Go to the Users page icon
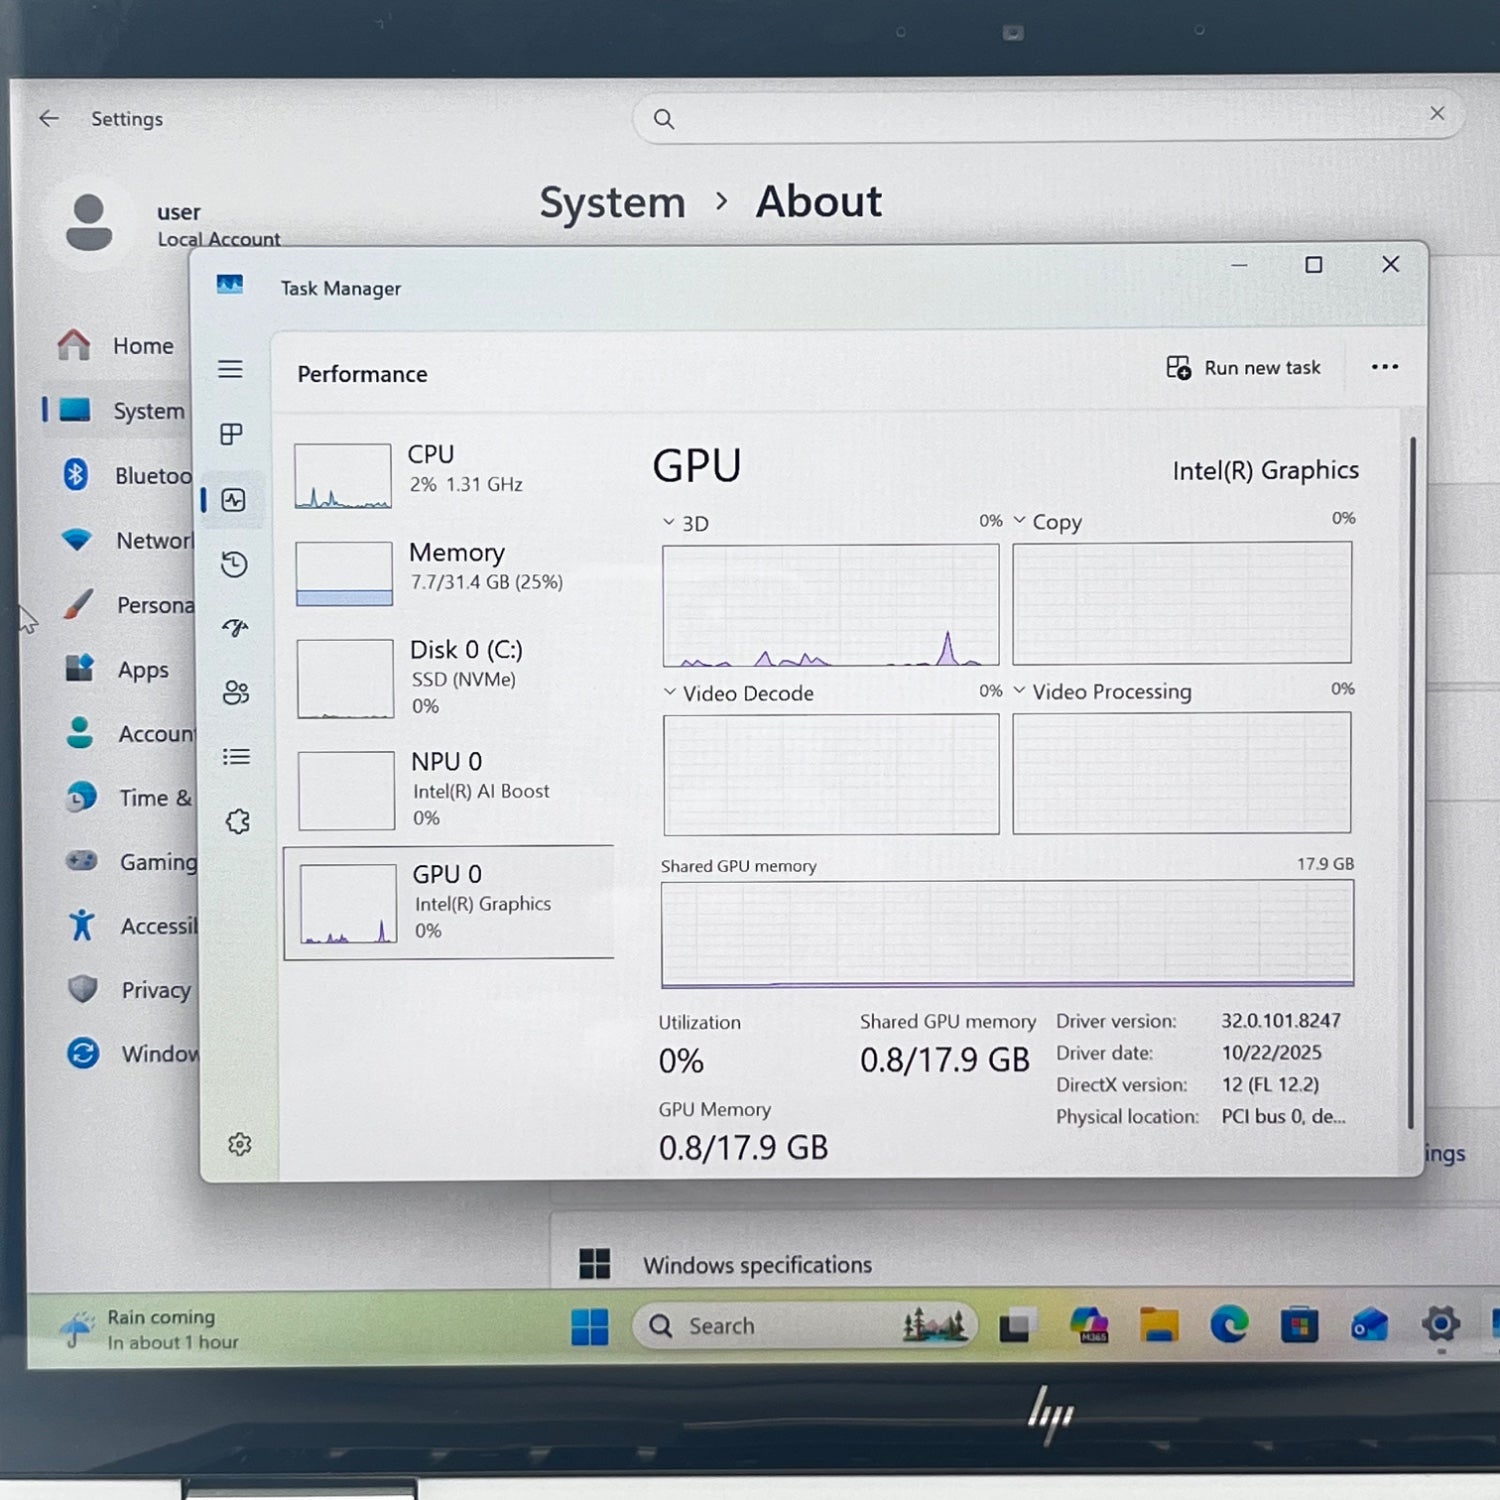The width and height of the screenshot is (1500, 1500). click(236, 692)
